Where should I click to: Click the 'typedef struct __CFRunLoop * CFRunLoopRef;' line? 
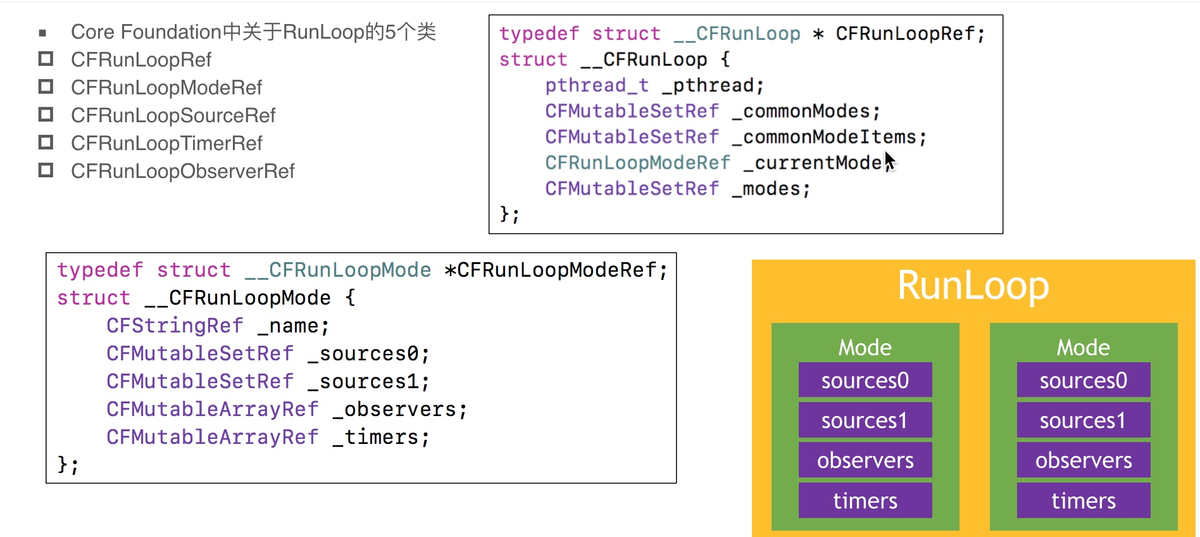tap(743, 34)
